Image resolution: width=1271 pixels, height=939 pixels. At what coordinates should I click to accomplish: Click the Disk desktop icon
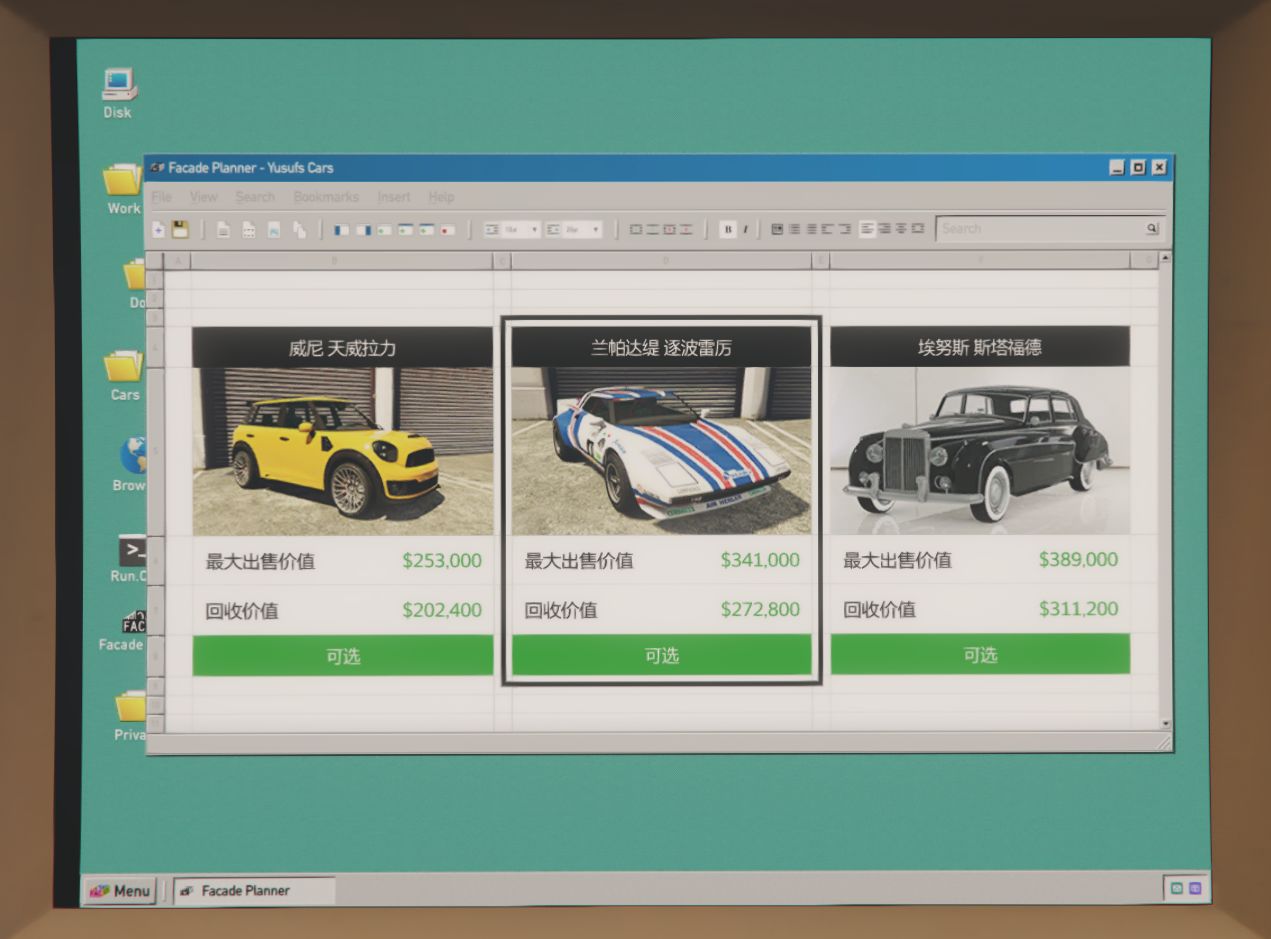(118, 85)
